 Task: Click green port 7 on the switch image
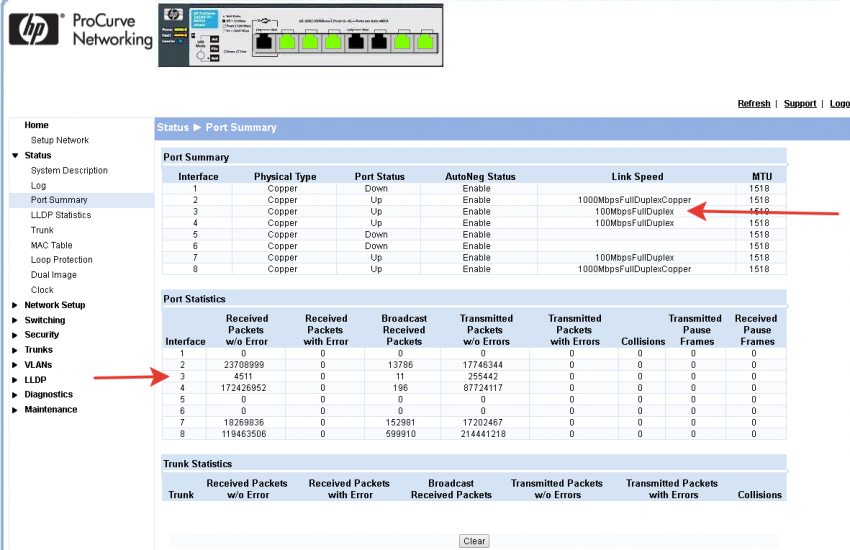403,43
